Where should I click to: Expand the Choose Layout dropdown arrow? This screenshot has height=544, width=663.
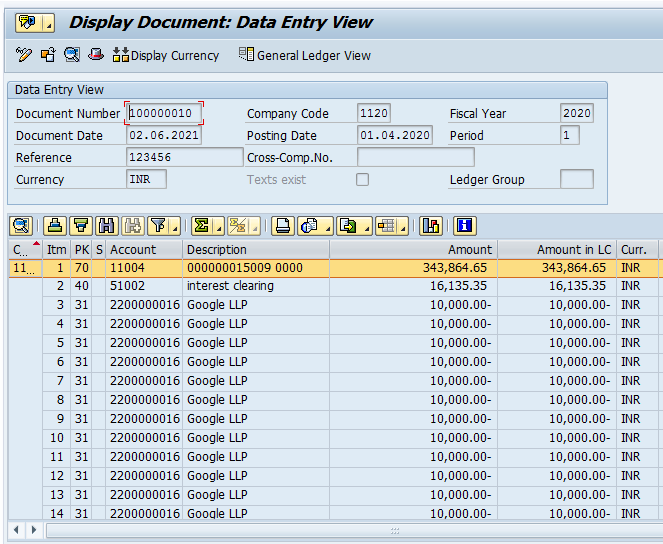click(x=403, y=226)
